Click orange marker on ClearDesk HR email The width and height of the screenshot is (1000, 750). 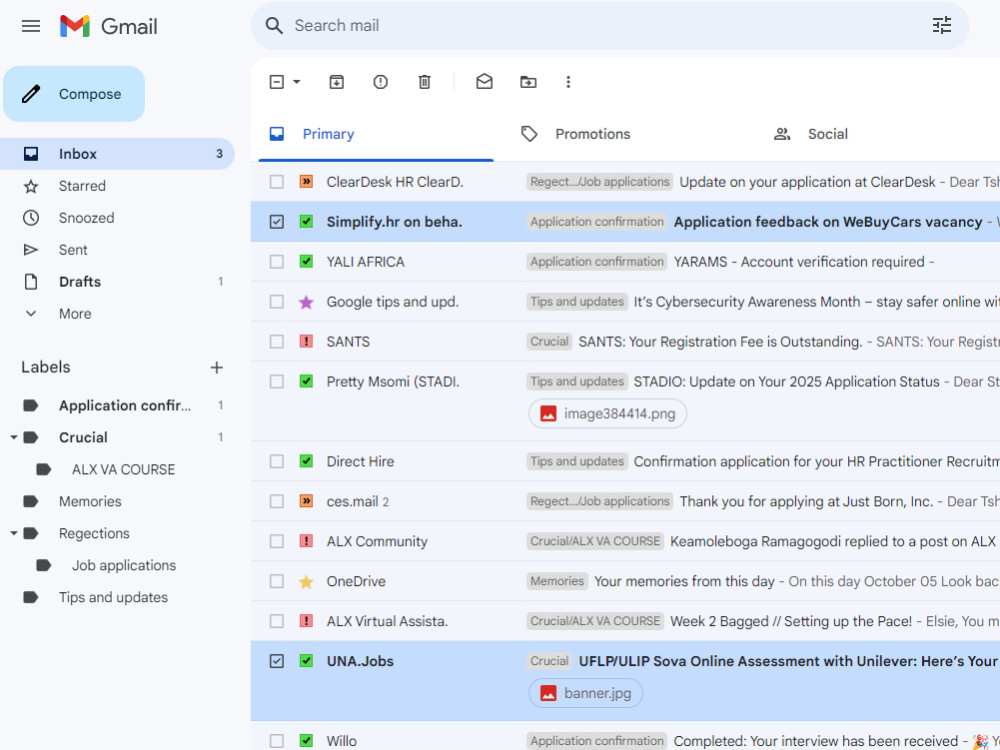[x=306, y=182]
